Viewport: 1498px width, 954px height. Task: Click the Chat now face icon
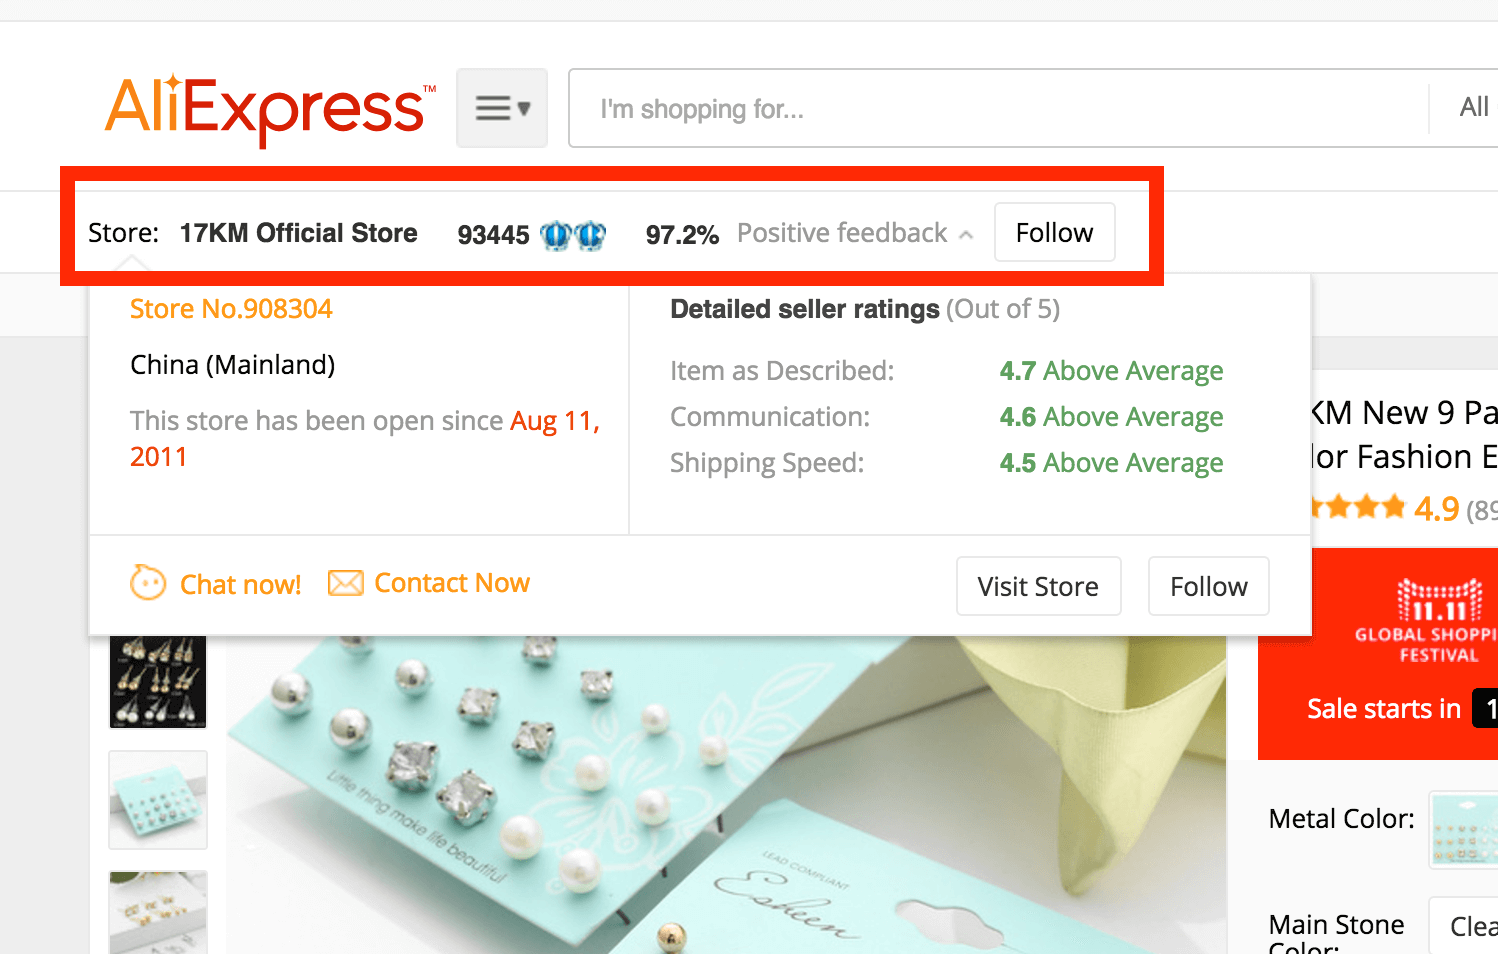pyautogui.click(x=148, y=582)
